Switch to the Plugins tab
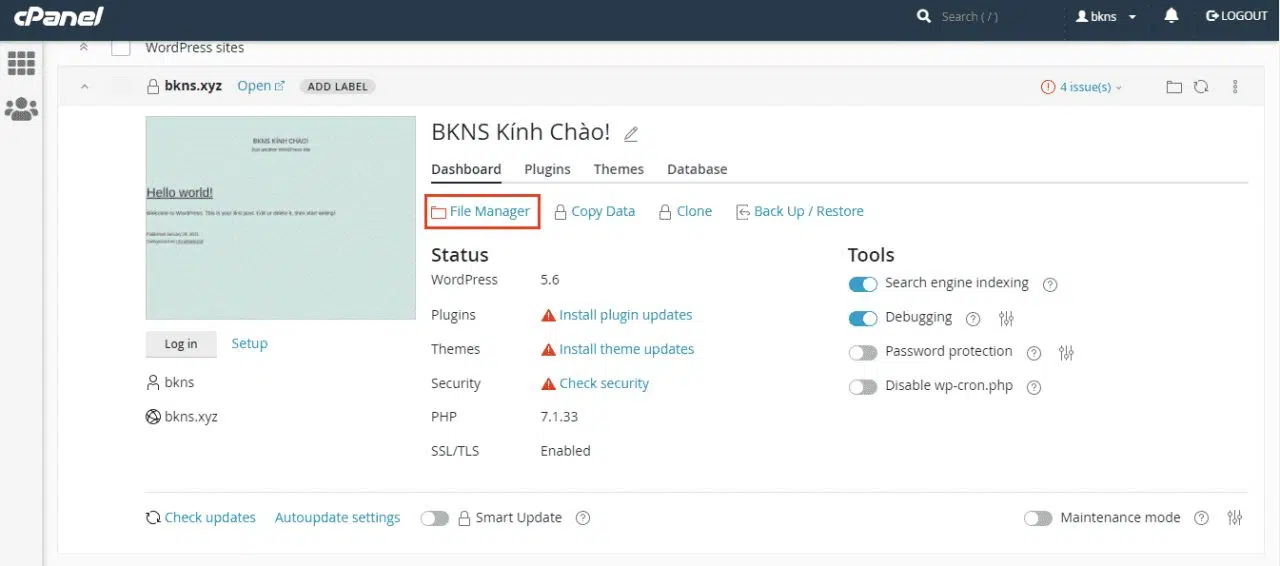 tap(547, 169)
